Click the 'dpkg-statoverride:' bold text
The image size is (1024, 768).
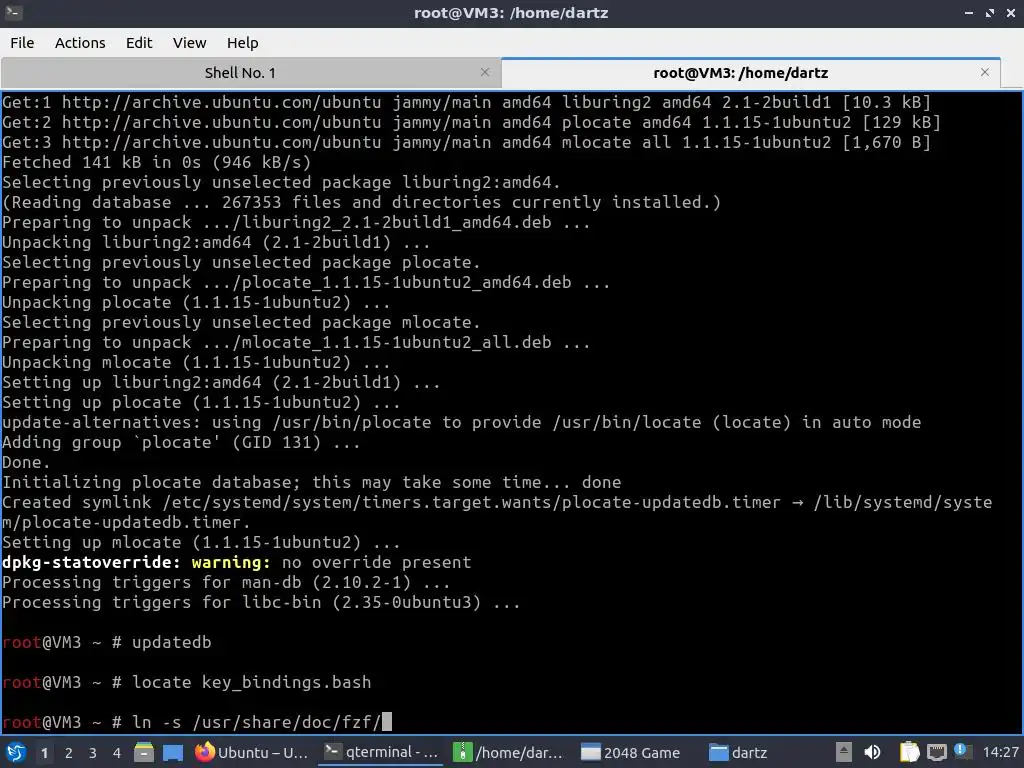coord(91,562)
